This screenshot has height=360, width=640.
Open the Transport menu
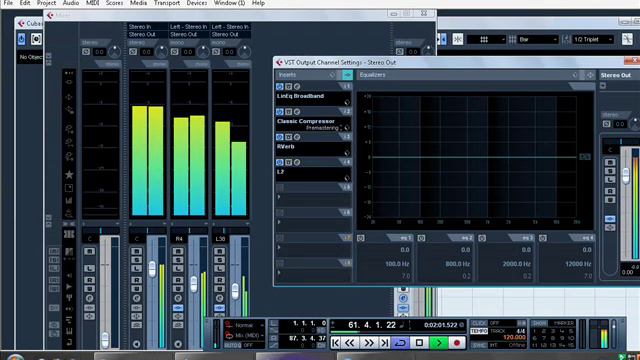167,3
